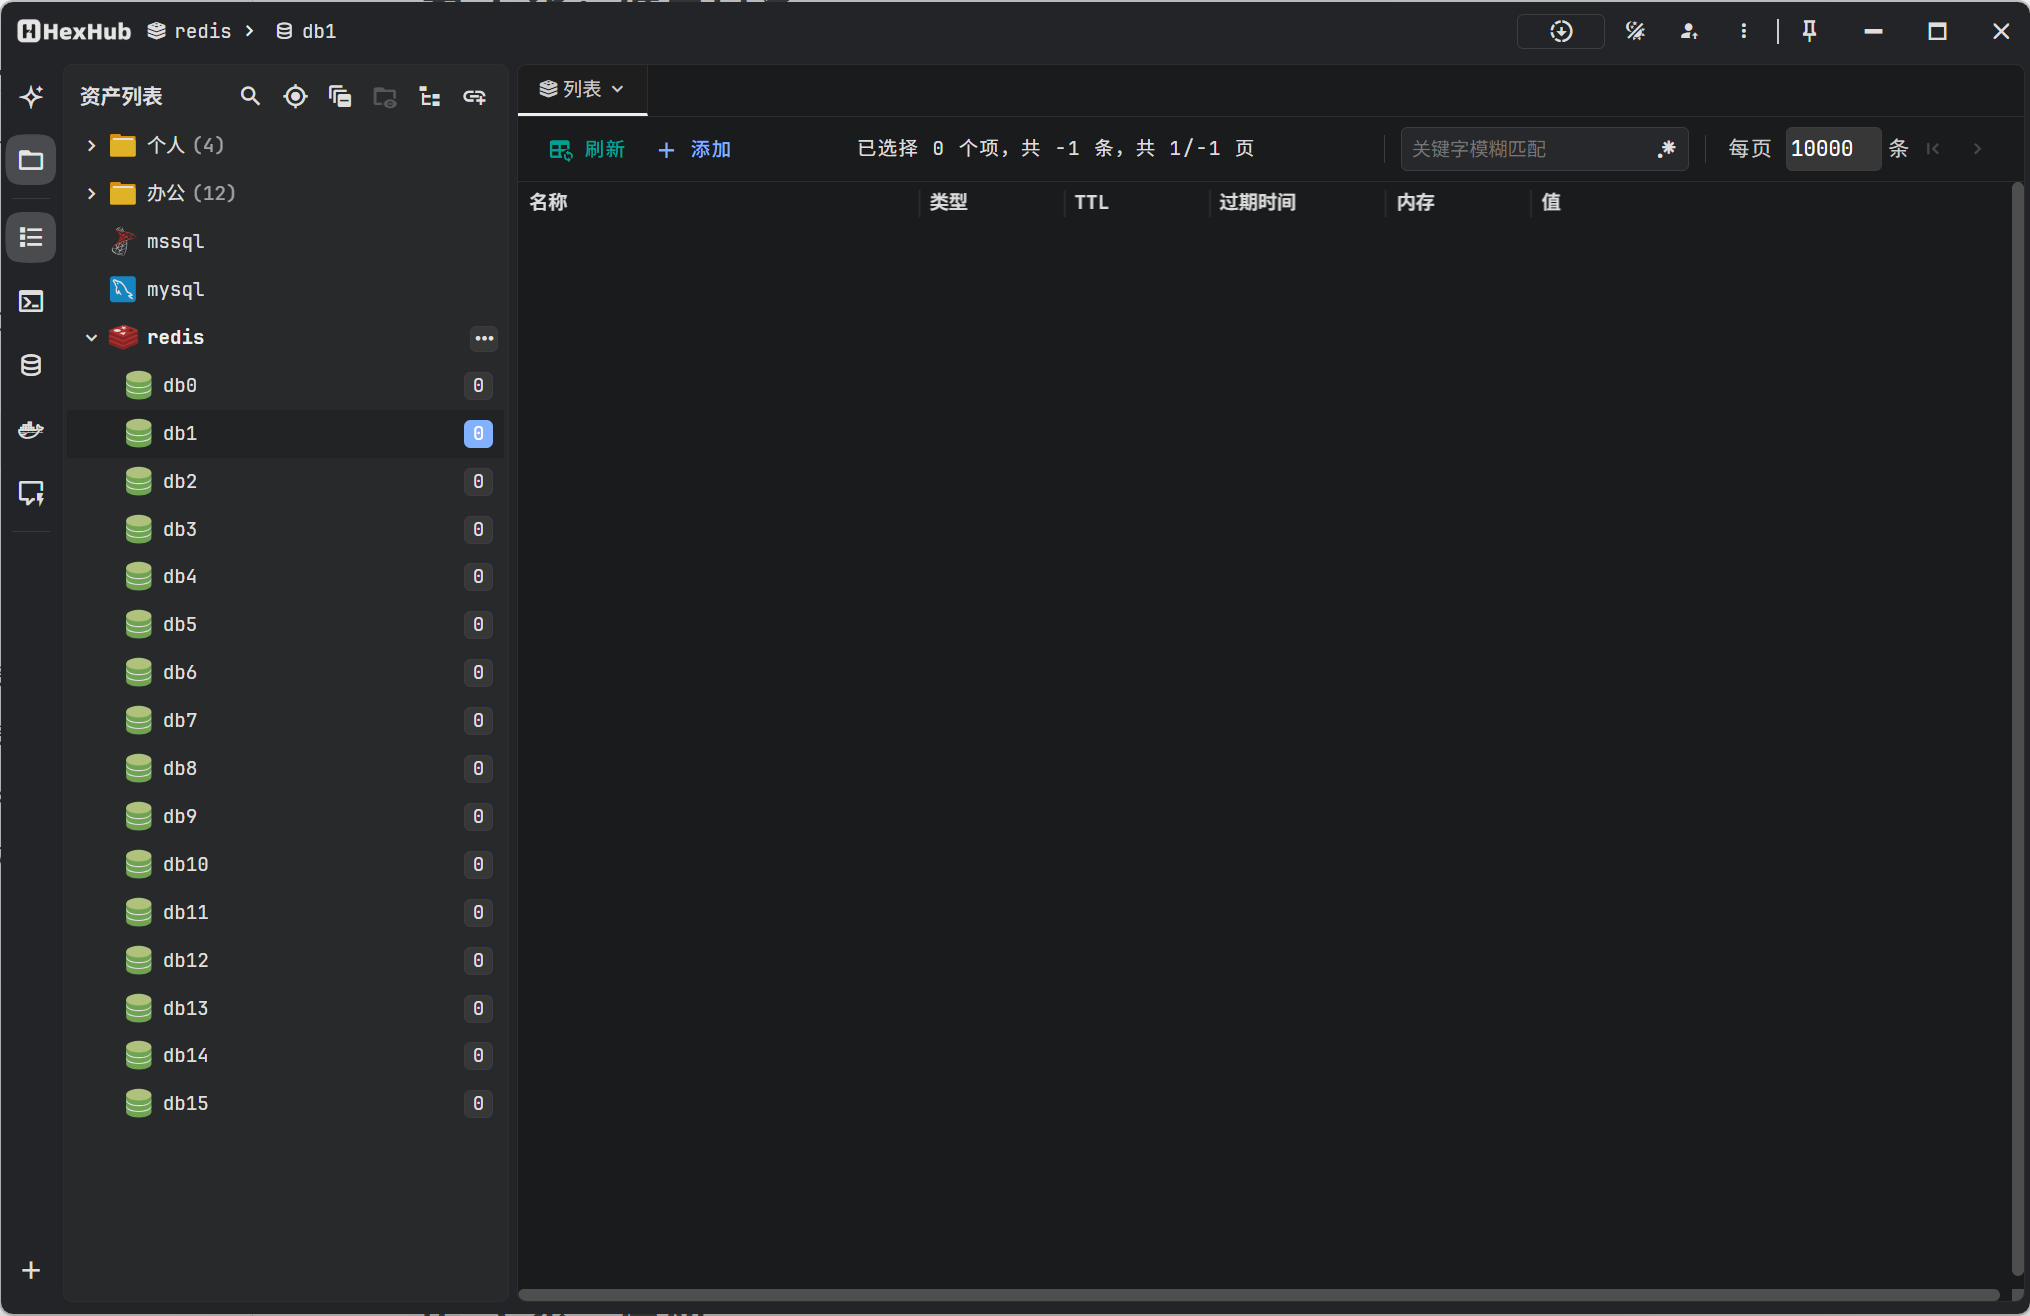The image size is (2030, 1316).
Task: Open the terminal icon in the sidebar
Action: pyautogui.click(x=31, y=301)
